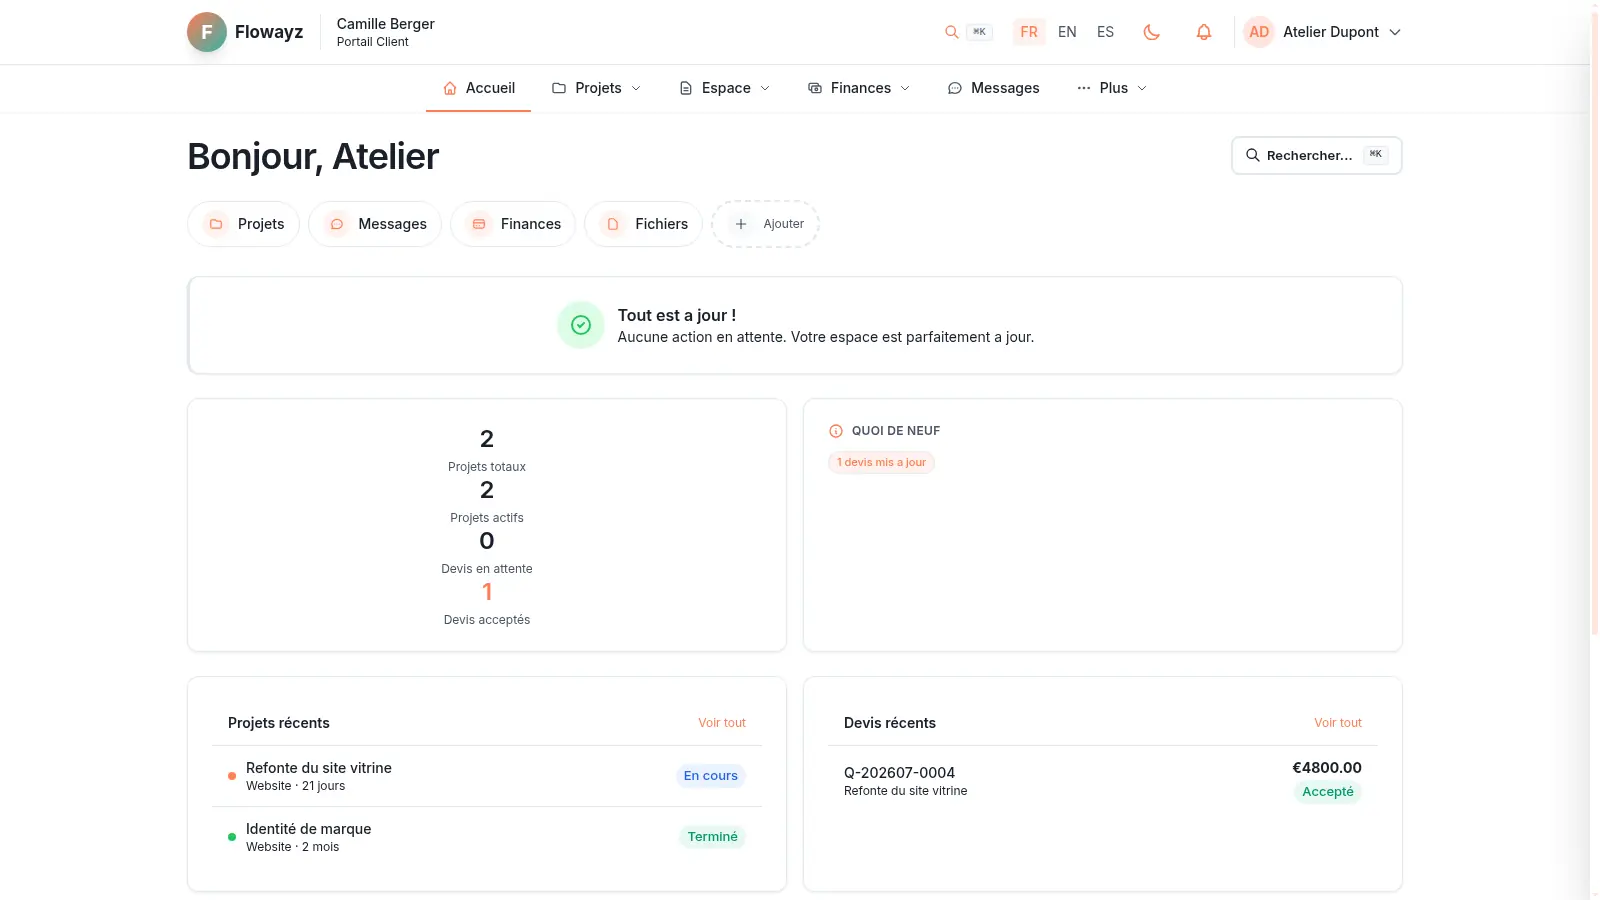This screenshot has width=1600, height=900.
Task: Click the Camille Berger Portail Client label
Action: click(386, 32)
